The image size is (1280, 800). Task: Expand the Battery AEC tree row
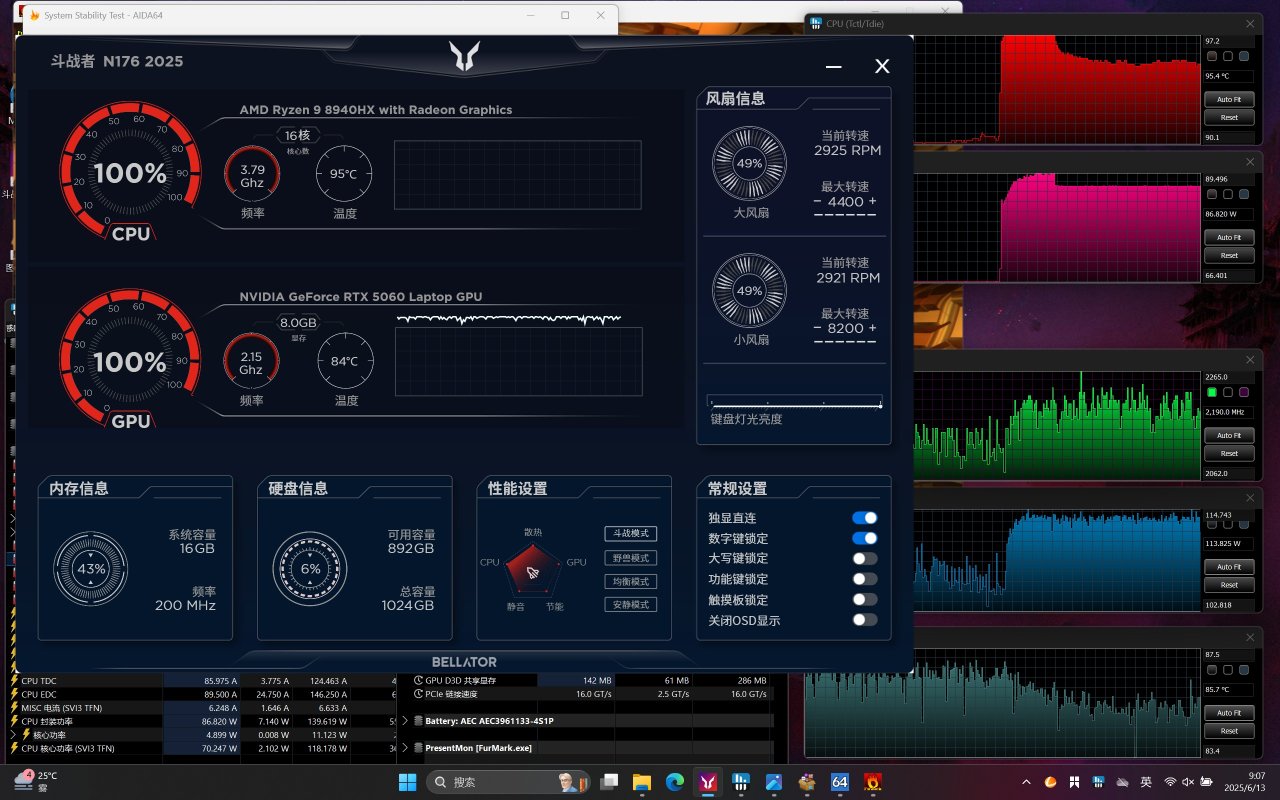click(404, 720)
